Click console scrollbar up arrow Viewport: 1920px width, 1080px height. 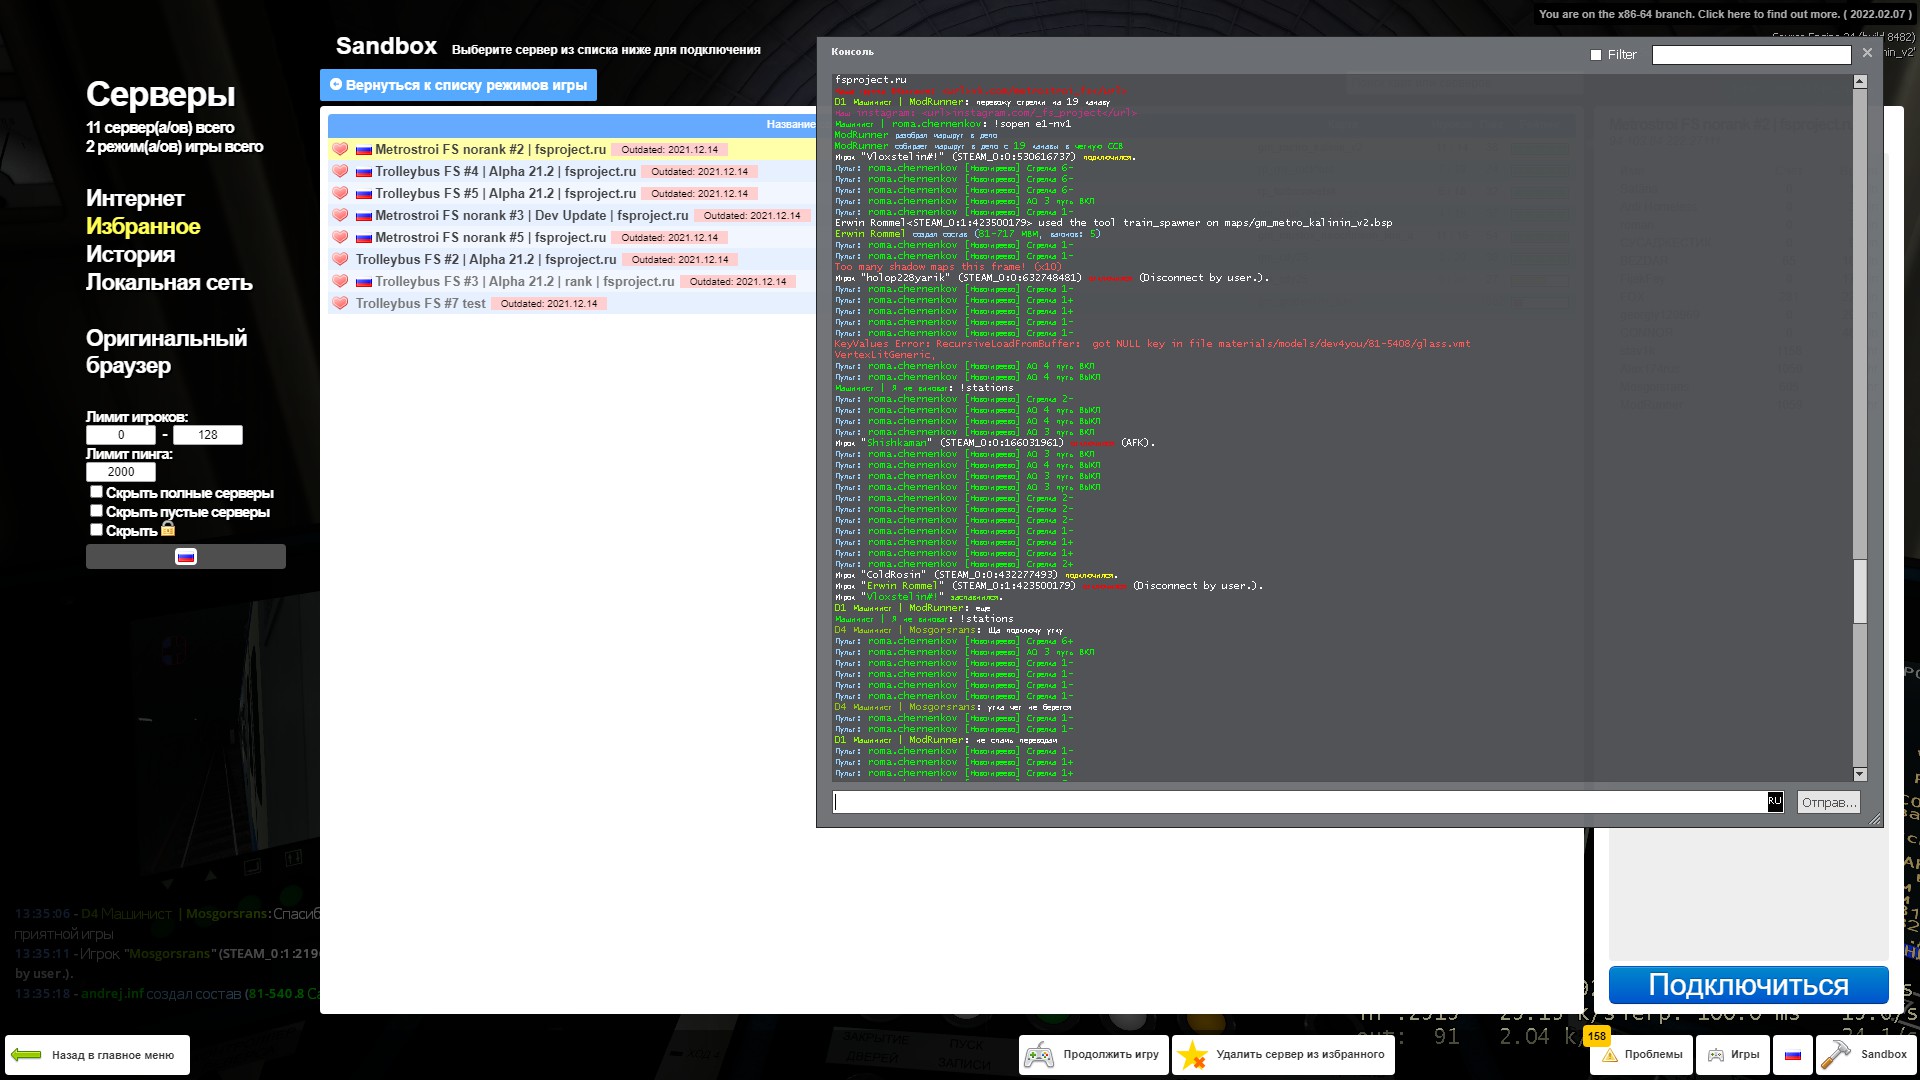(1860, 82)
